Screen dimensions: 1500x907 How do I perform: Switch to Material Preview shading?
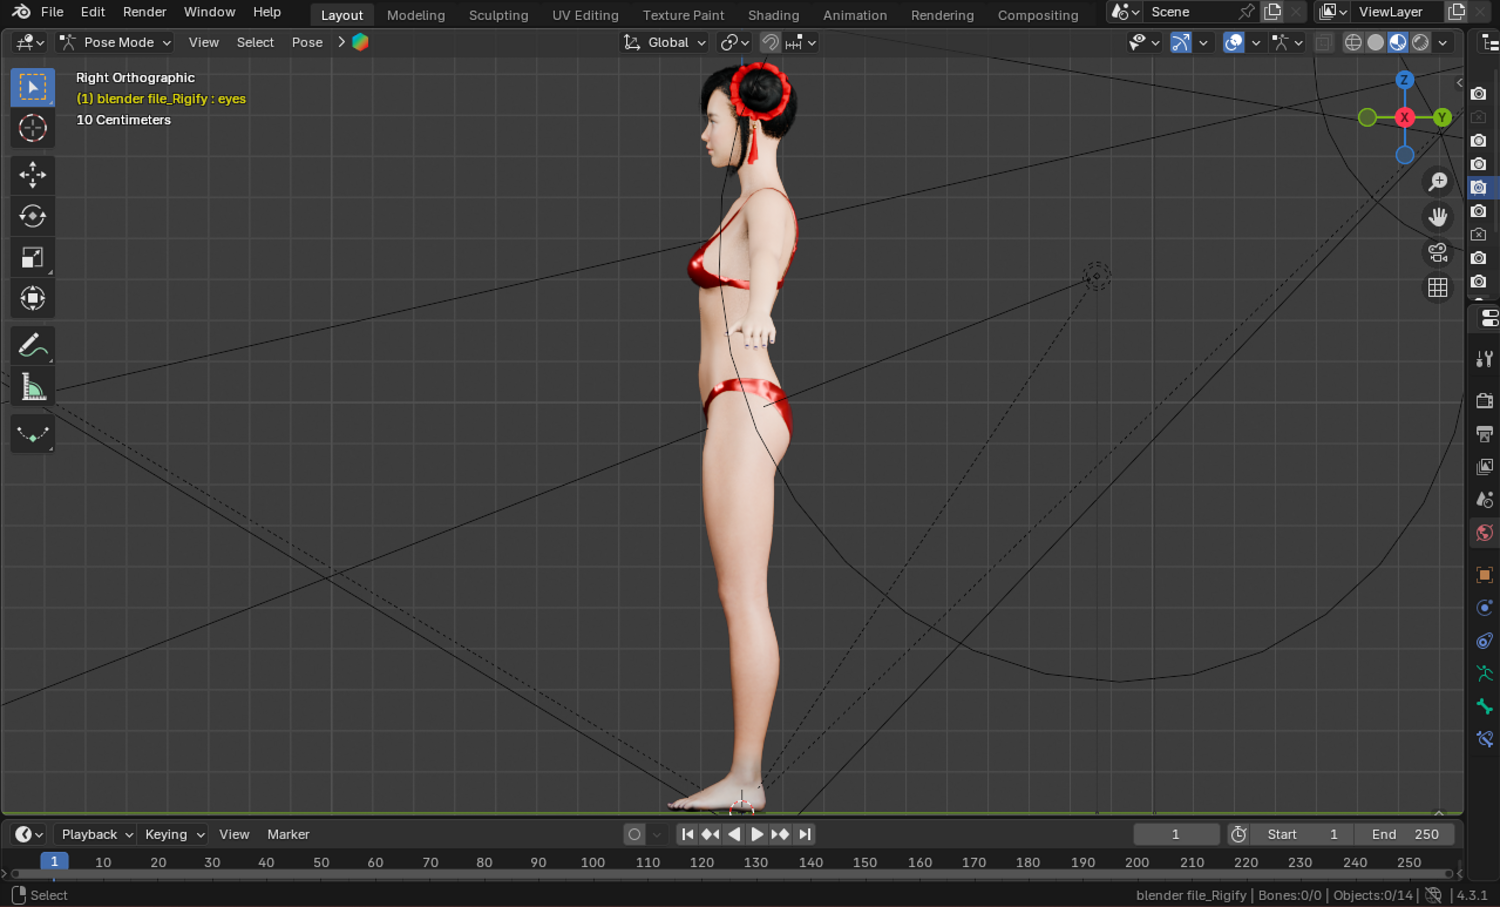point(1398,42)
